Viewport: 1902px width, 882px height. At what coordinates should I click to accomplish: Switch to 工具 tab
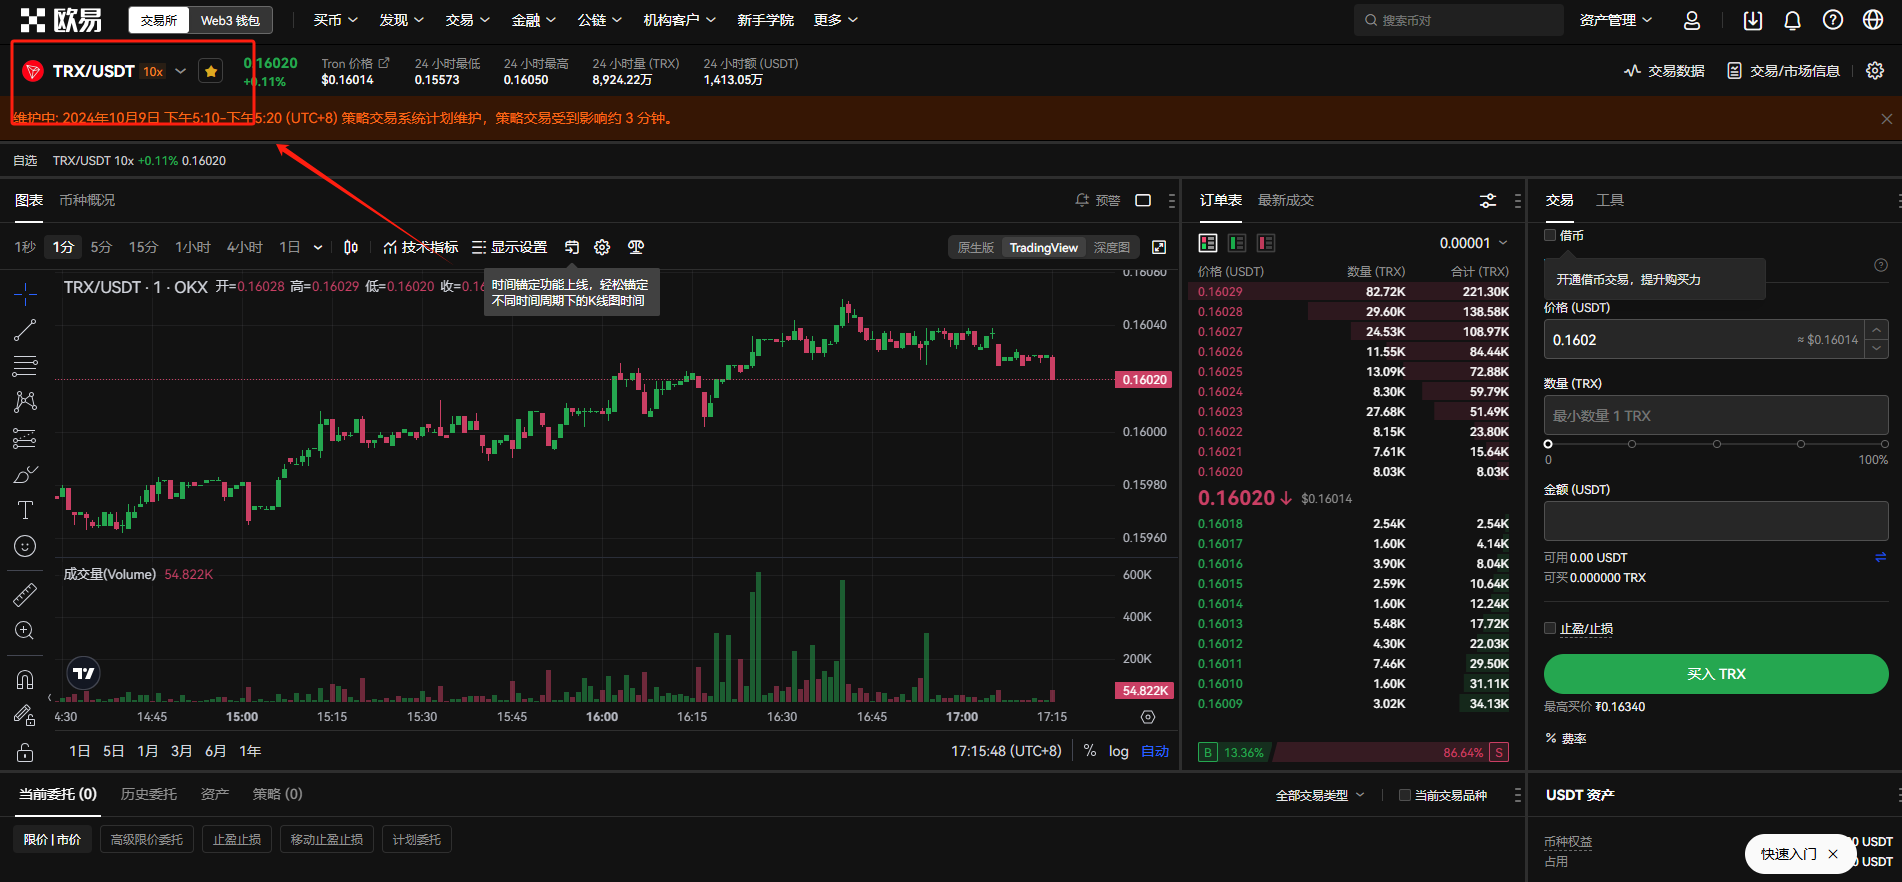click(1610, 200)
